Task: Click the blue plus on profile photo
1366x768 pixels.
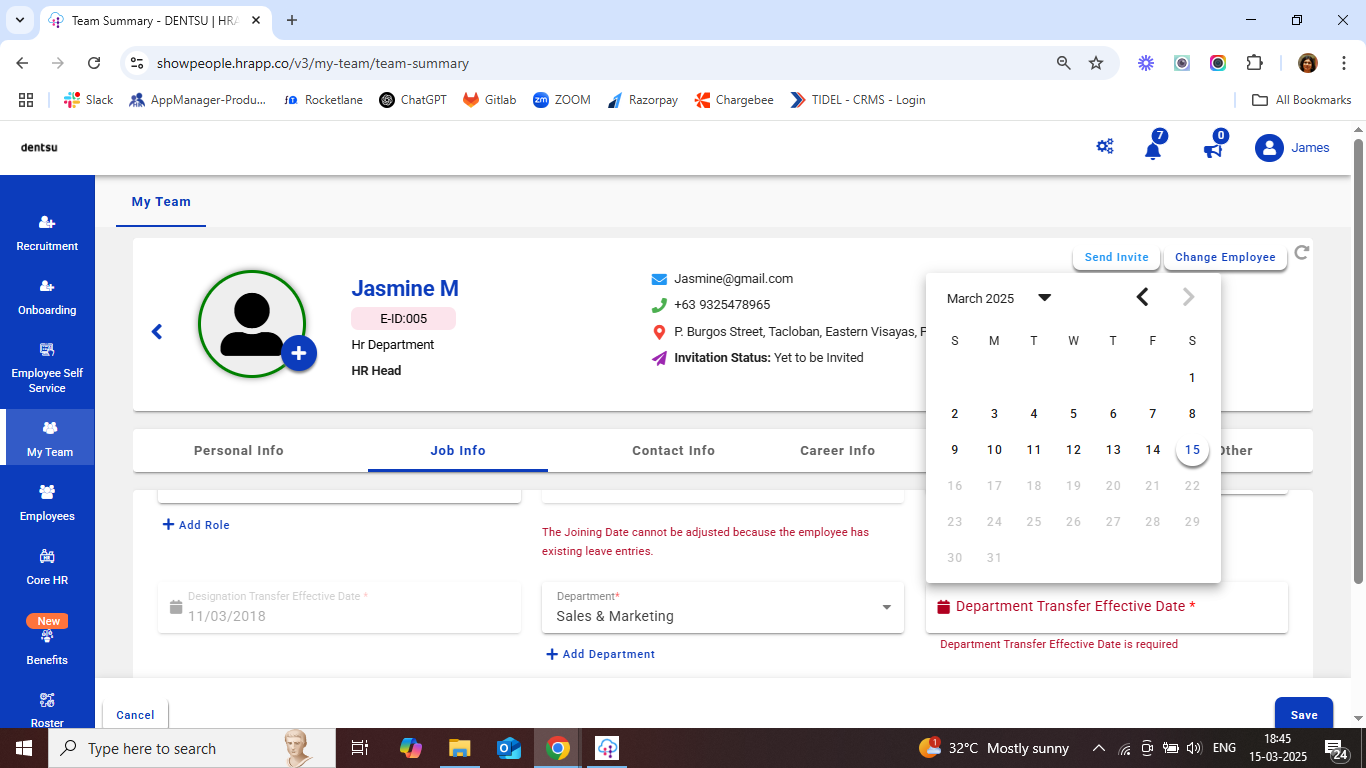Action: (299, 354)
